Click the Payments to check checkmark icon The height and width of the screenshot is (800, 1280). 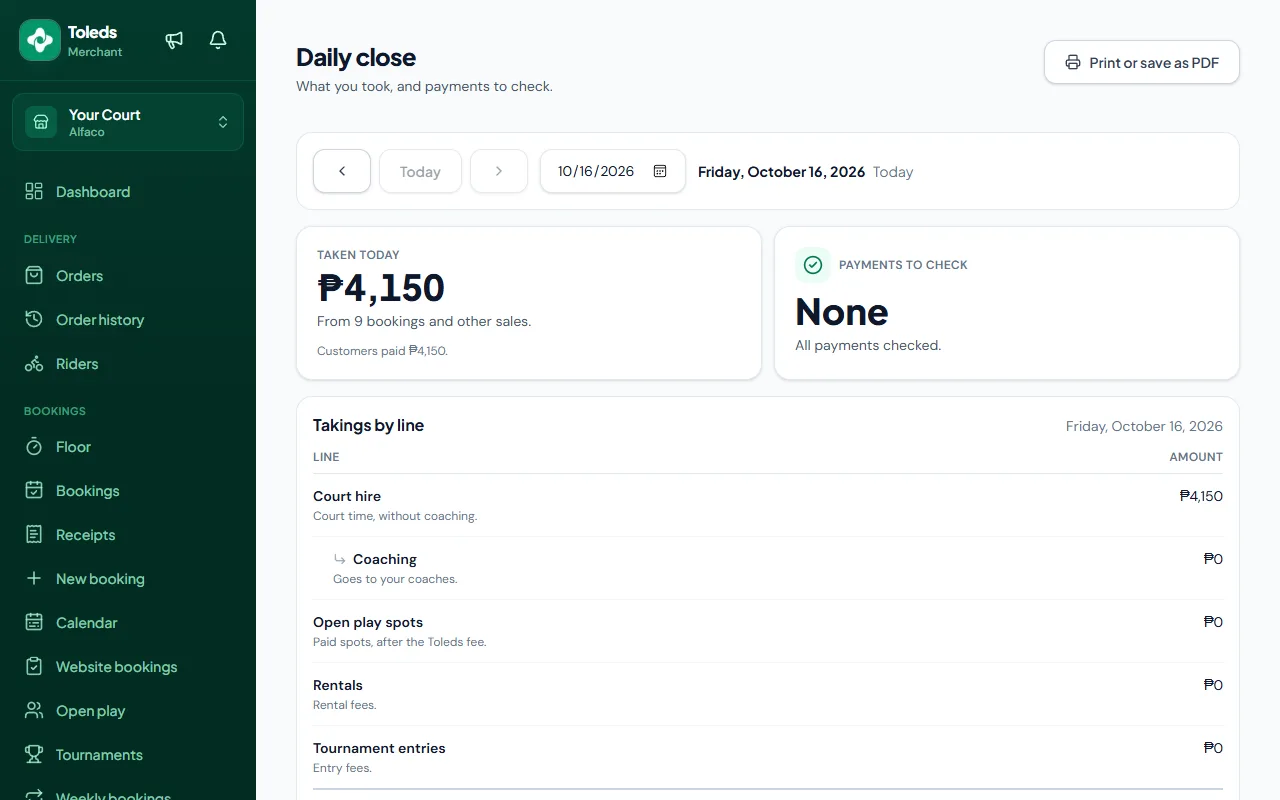(x=813, y=265)
